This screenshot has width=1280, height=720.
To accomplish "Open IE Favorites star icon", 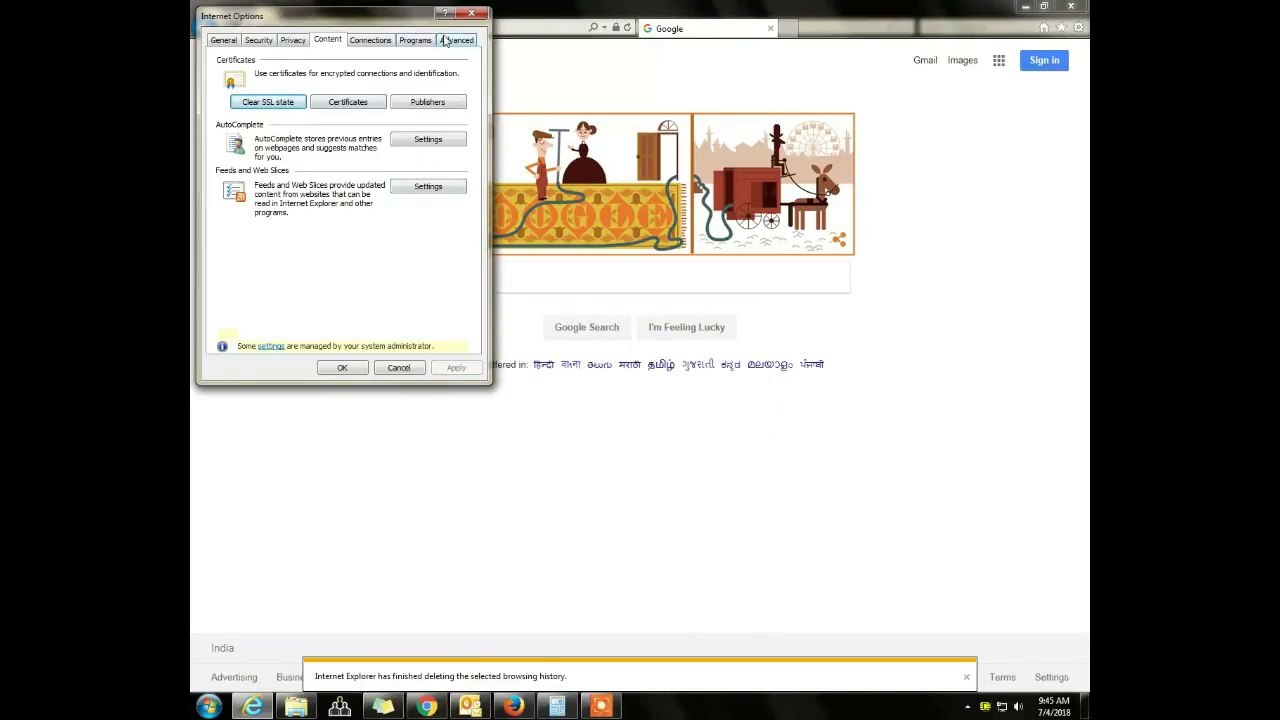I will 1061,28.
